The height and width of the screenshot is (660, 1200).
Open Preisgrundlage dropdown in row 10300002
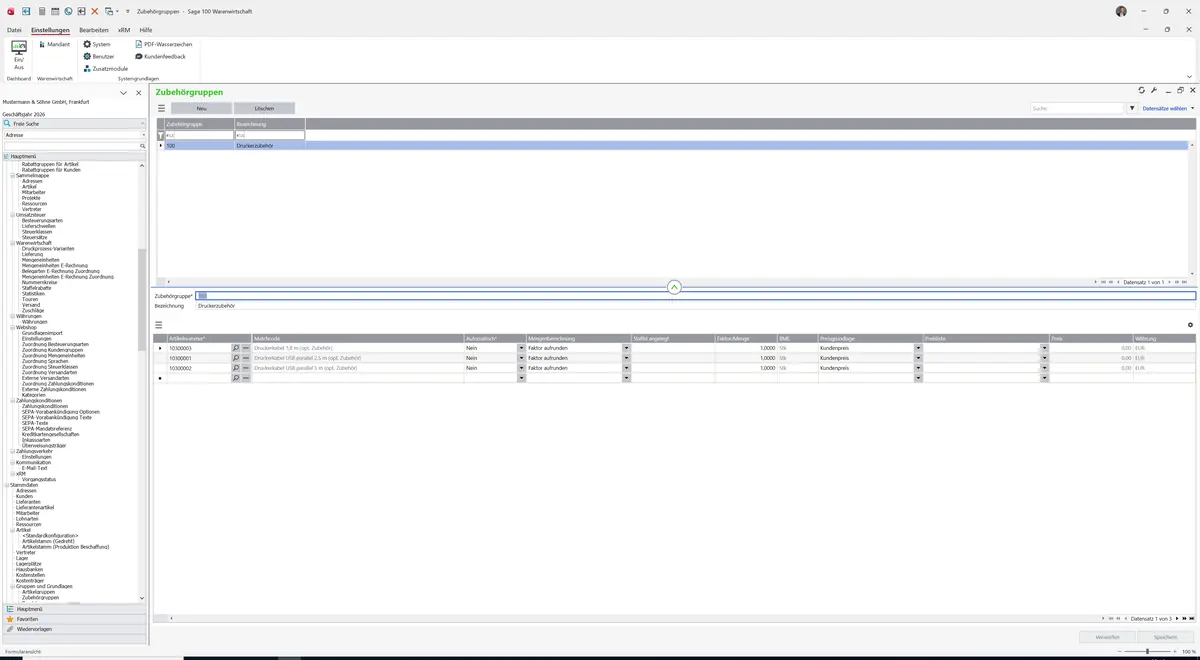(918, 368)
